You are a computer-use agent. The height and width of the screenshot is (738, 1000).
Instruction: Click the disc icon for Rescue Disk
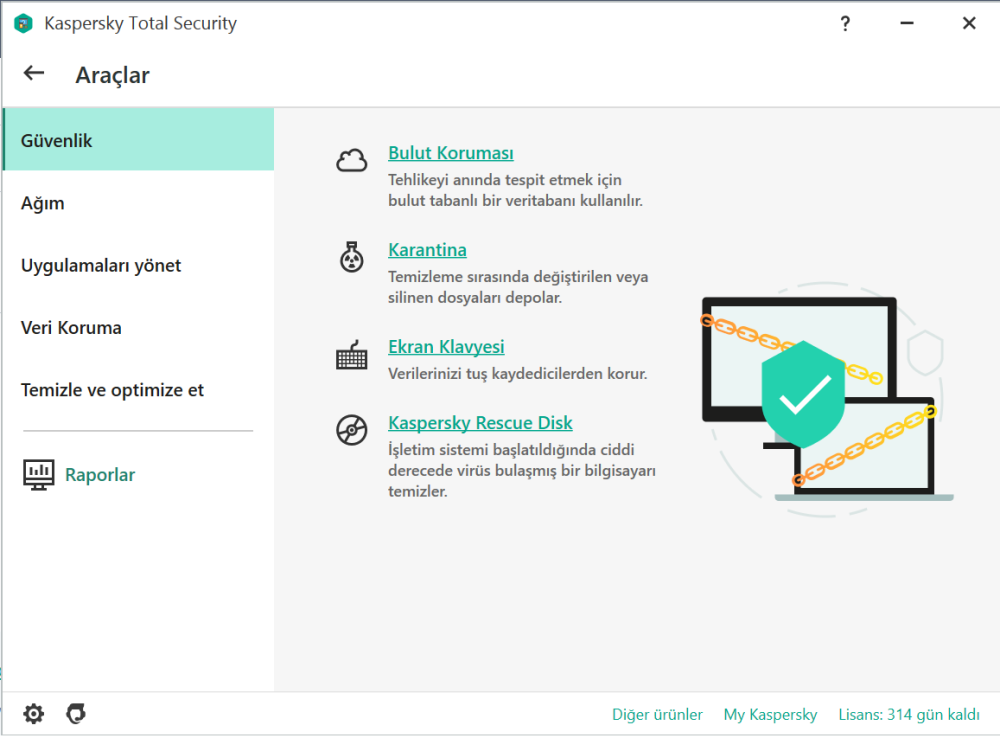click(x=351, y=430)
